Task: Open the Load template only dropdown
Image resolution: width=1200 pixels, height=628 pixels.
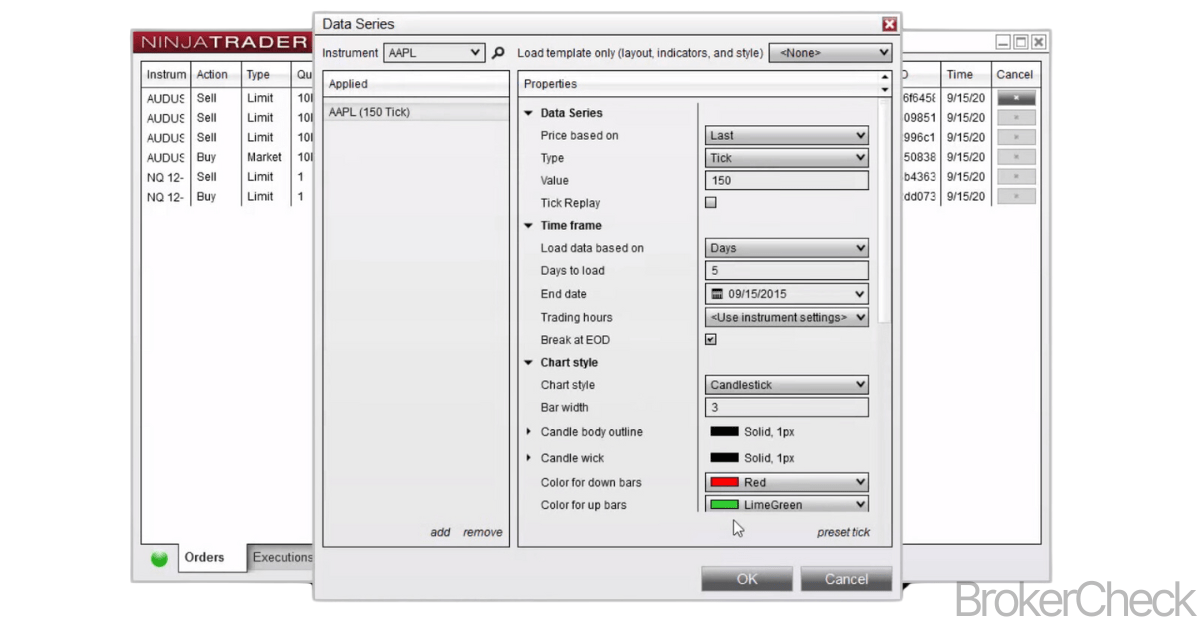Action: click(x=830, y=53)
